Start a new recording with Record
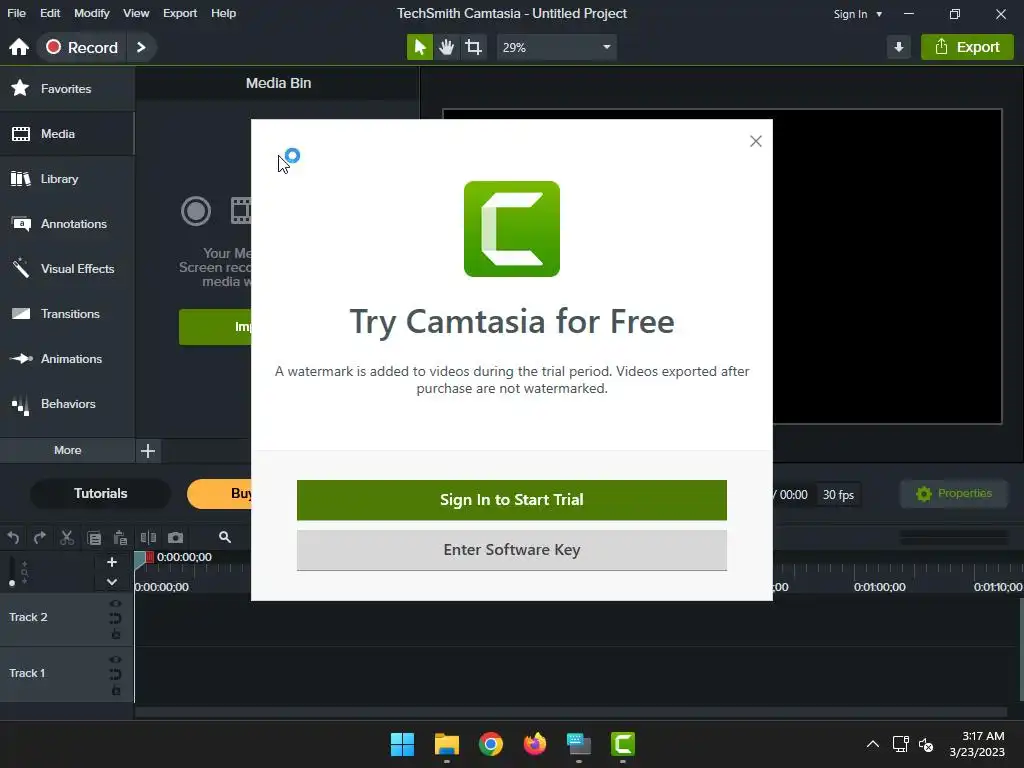This screenshot has width=1024, height=768. pos(82,47)
